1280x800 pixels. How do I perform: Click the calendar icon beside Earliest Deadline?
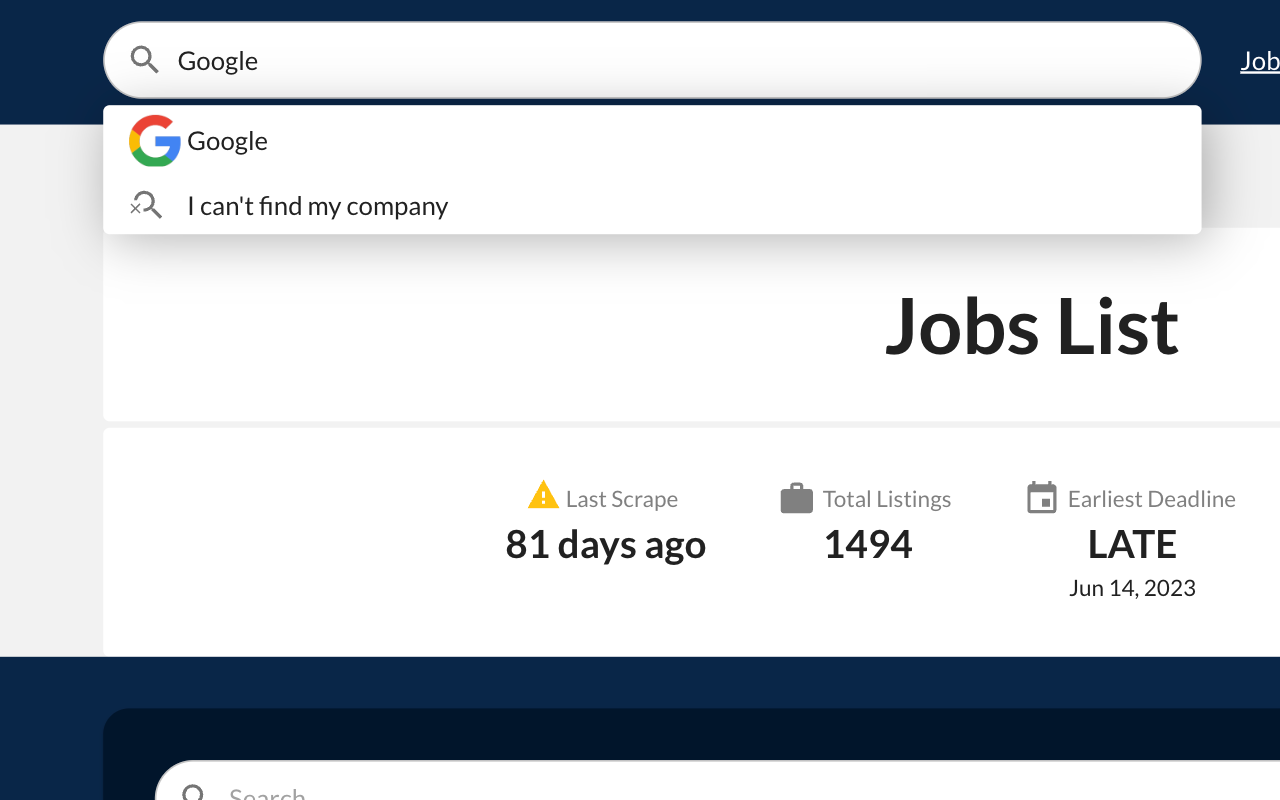(1042, 498)
